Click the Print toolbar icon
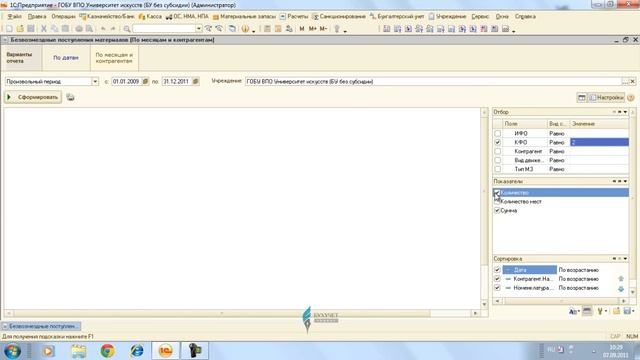 tap(79, 29)
